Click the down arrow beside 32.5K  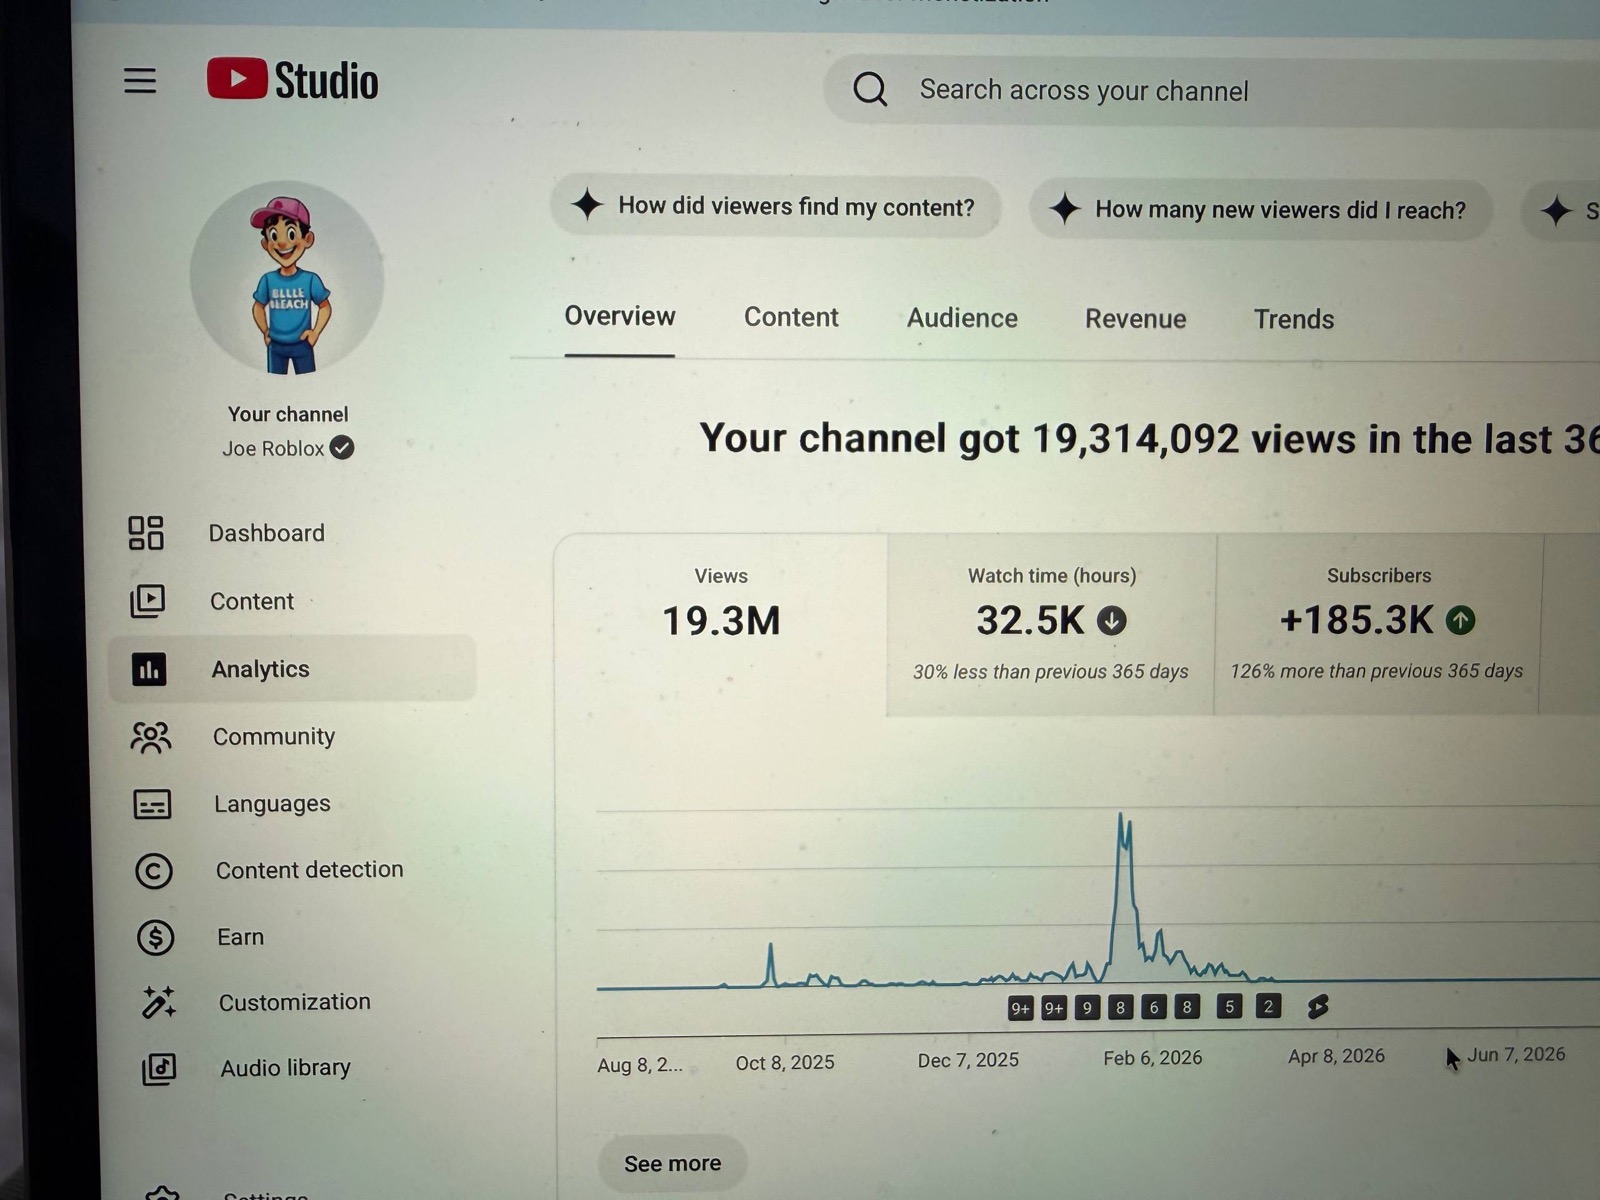click(x=1112, y=621)
